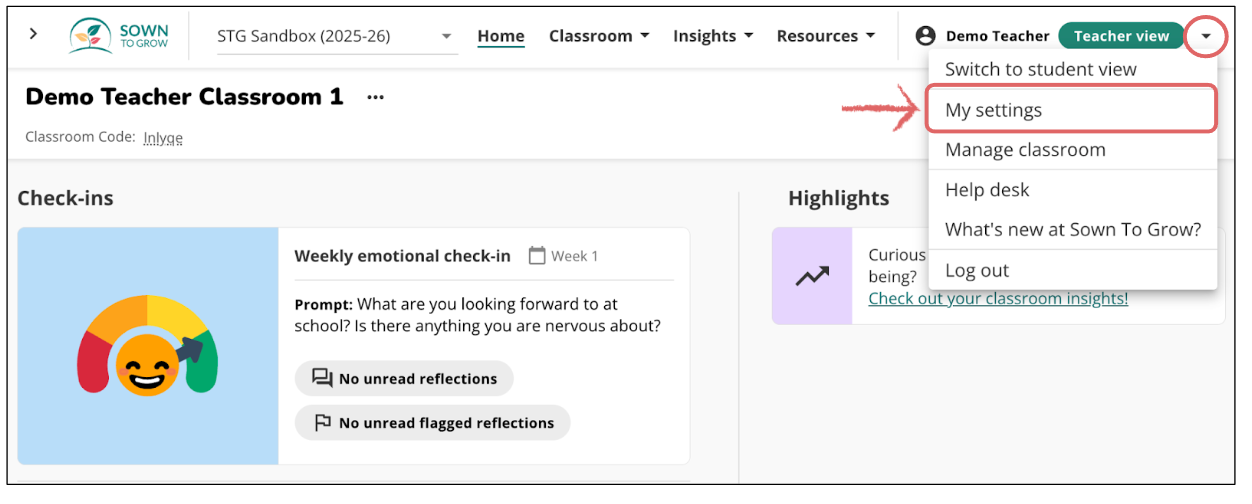
Task: Expand the Insights navigation menu
Action: pyautogui.click(x=712, y=36)
